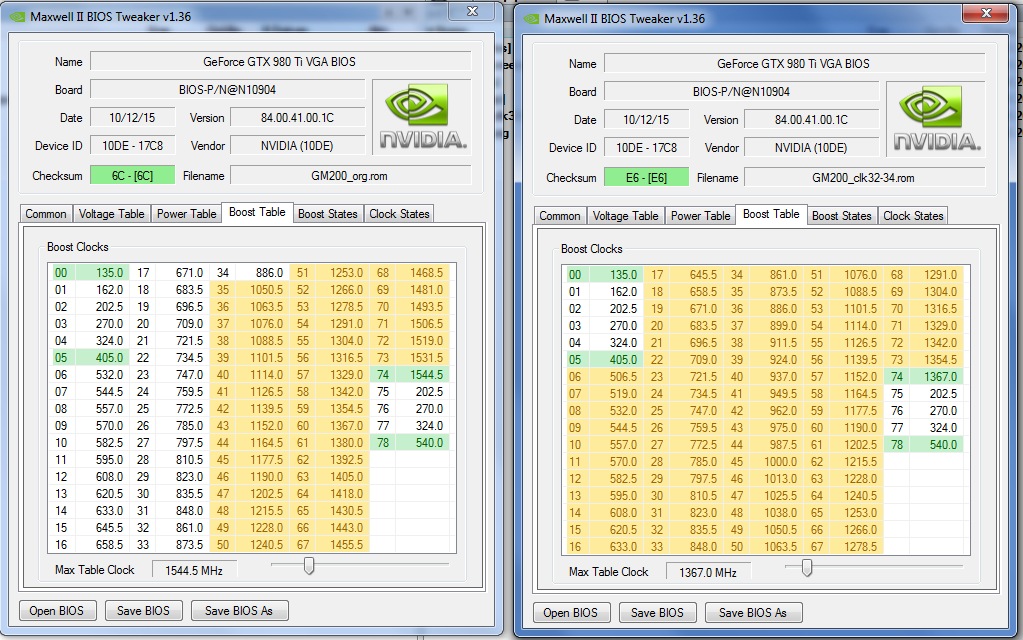Select boost entry 78 in right window

click(924, 444)
